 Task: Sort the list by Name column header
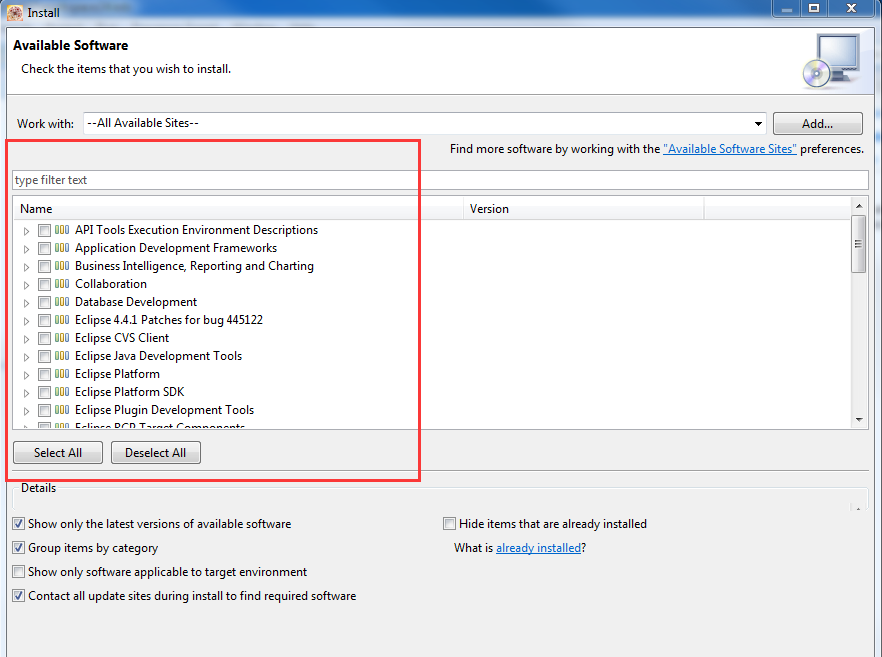(x=240, y=209)
